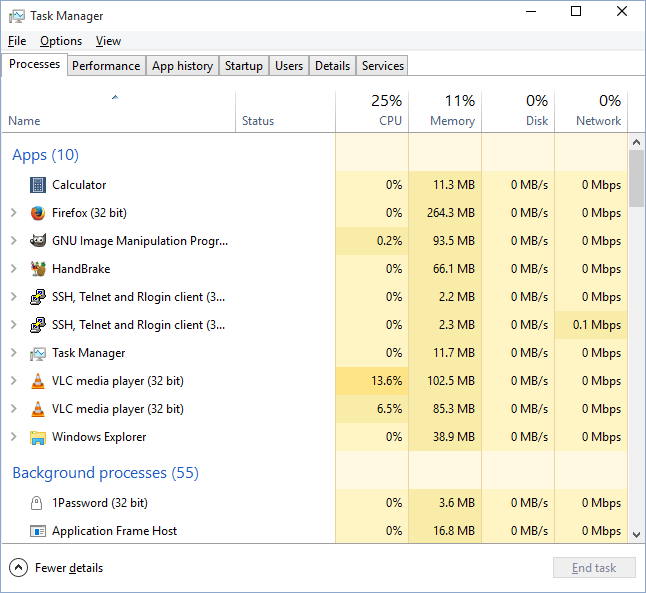Expand the Firefox (32 bit) process group
Screen dimensions: 646x593
click(x=14, y=213)
